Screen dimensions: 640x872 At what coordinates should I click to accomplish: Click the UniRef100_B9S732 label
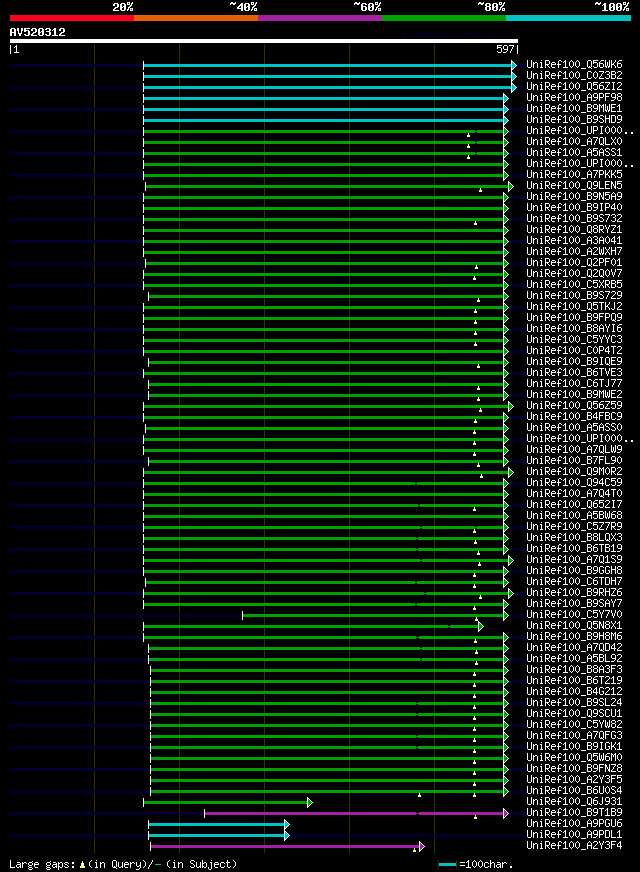(x=574, y=219)
